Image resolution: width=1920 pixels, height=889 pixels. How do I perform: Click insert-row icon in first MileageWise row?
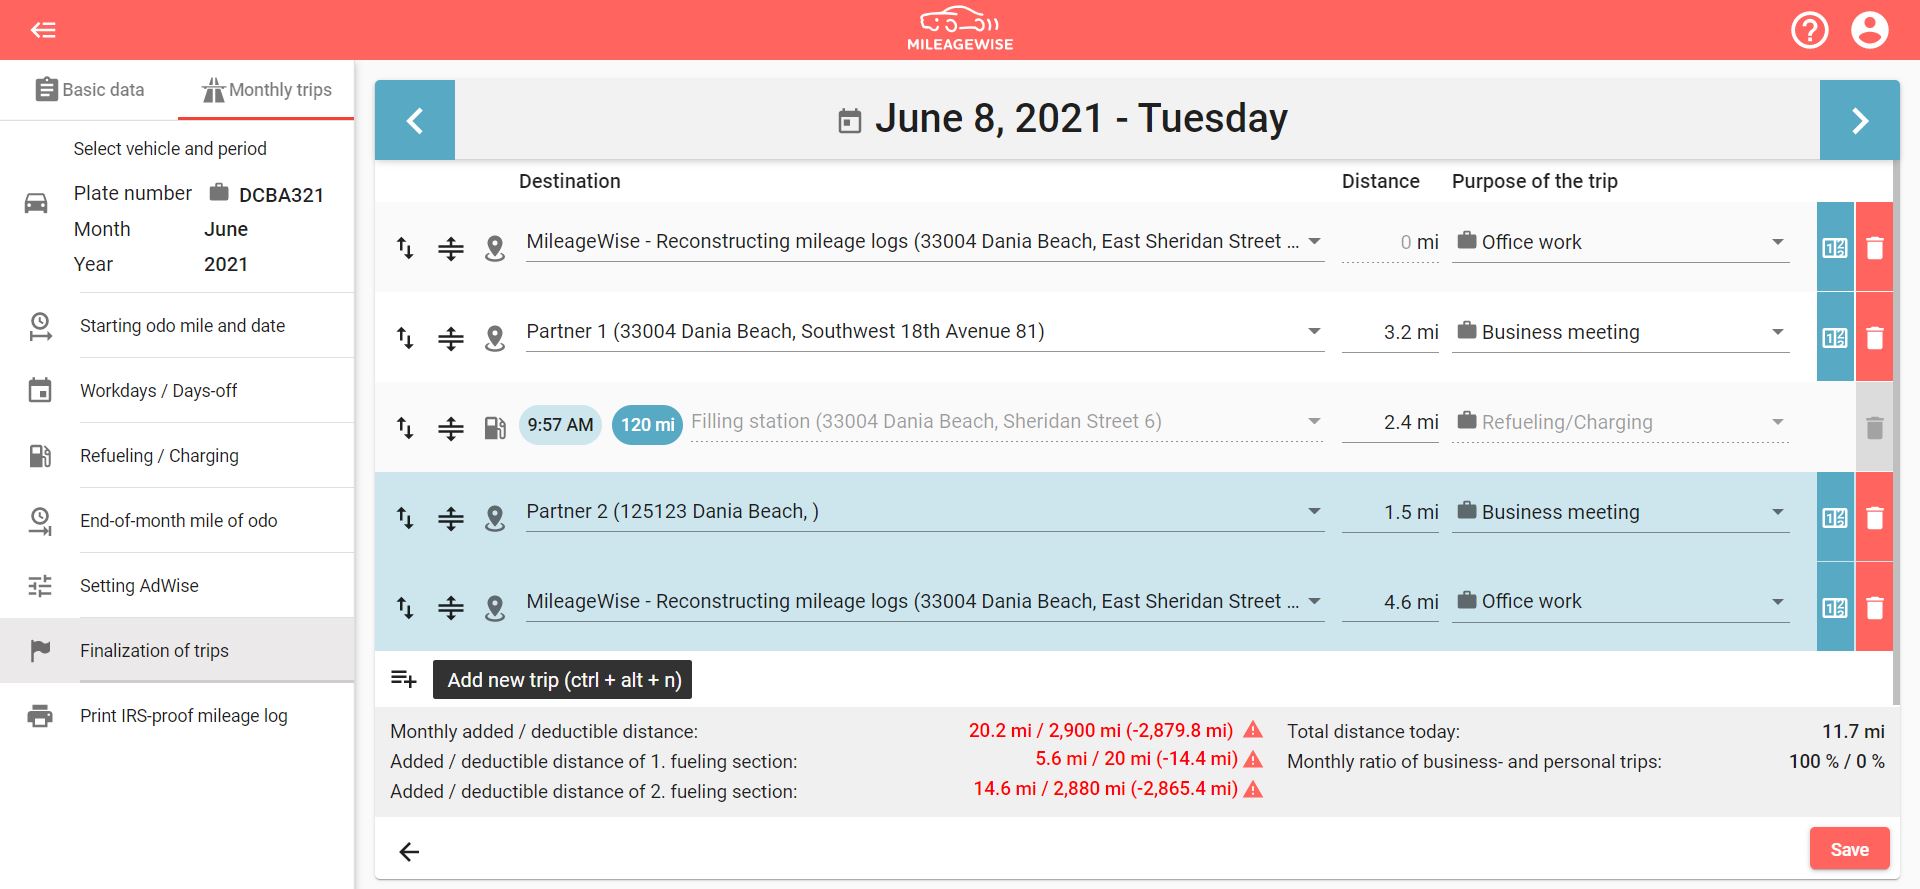tap(451, 248)
